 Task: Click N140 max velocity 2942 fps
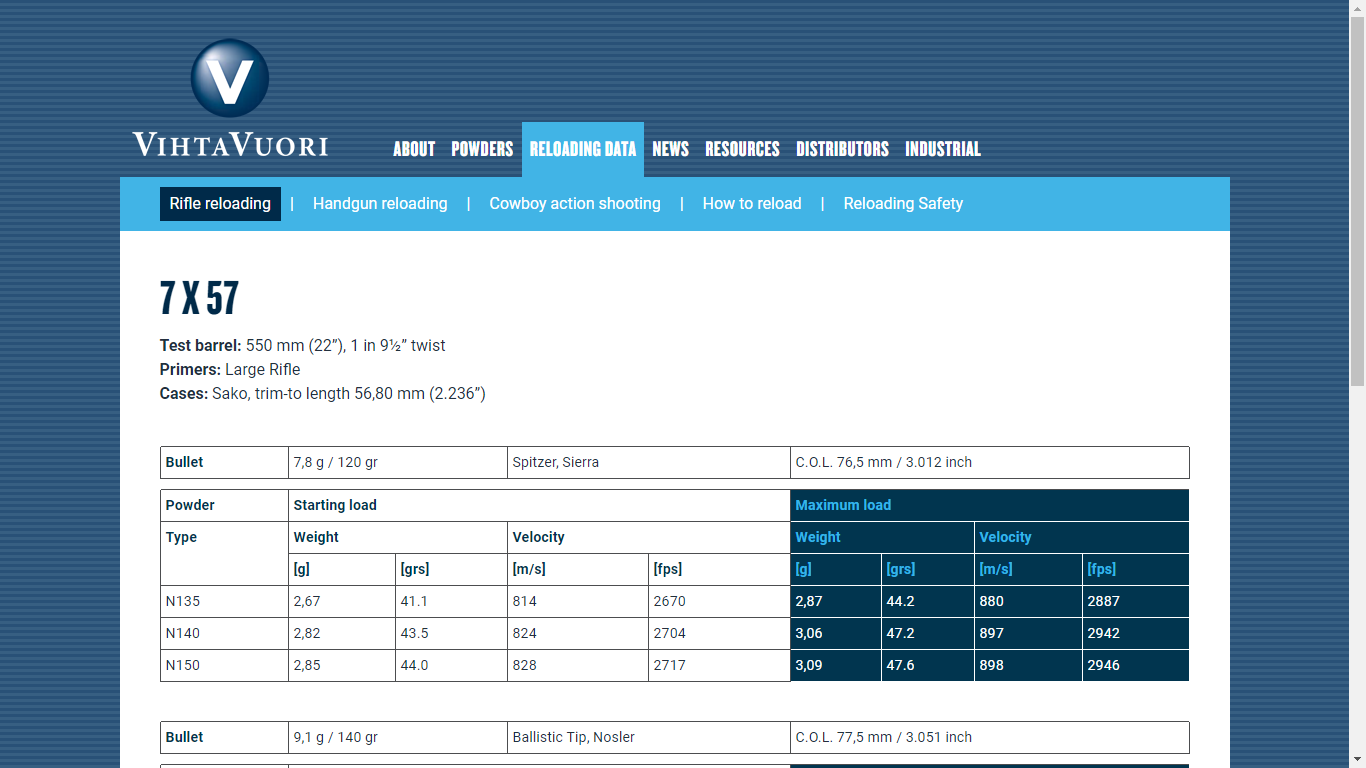(x=1136, y=634)
